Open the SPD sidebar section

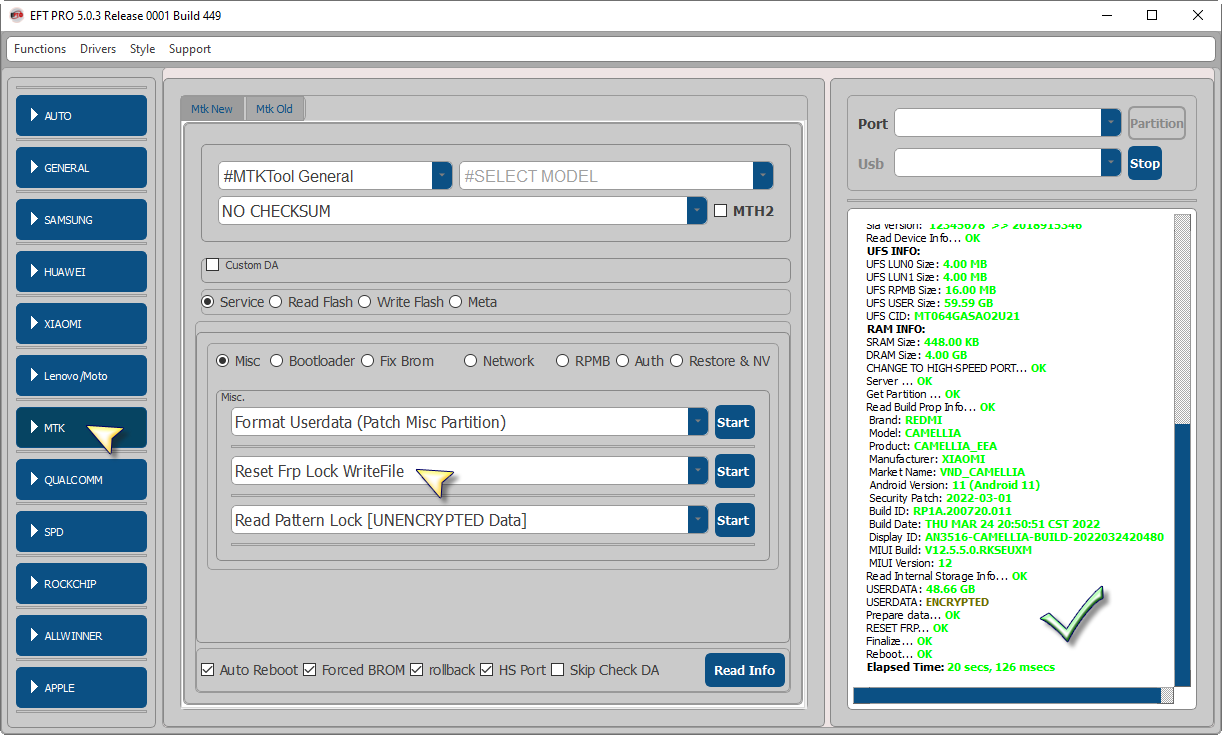[82, 532]
